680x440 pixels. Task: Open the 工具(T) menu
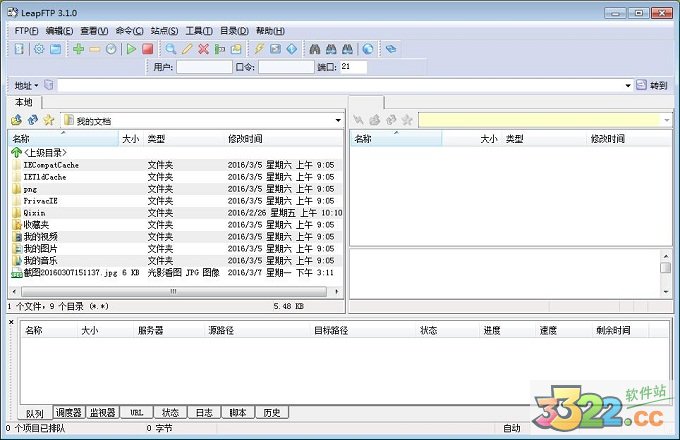[199, 31]
